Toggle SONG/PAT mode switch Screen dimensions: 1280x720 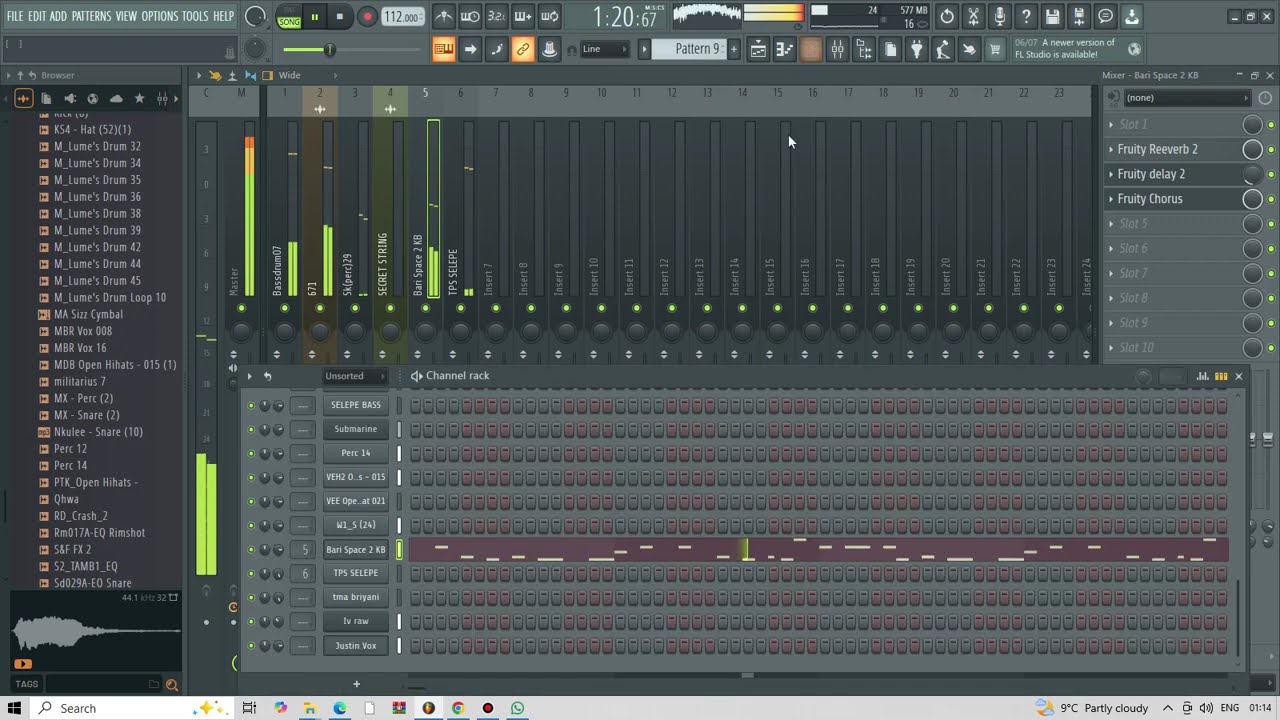tap(289, 17)
